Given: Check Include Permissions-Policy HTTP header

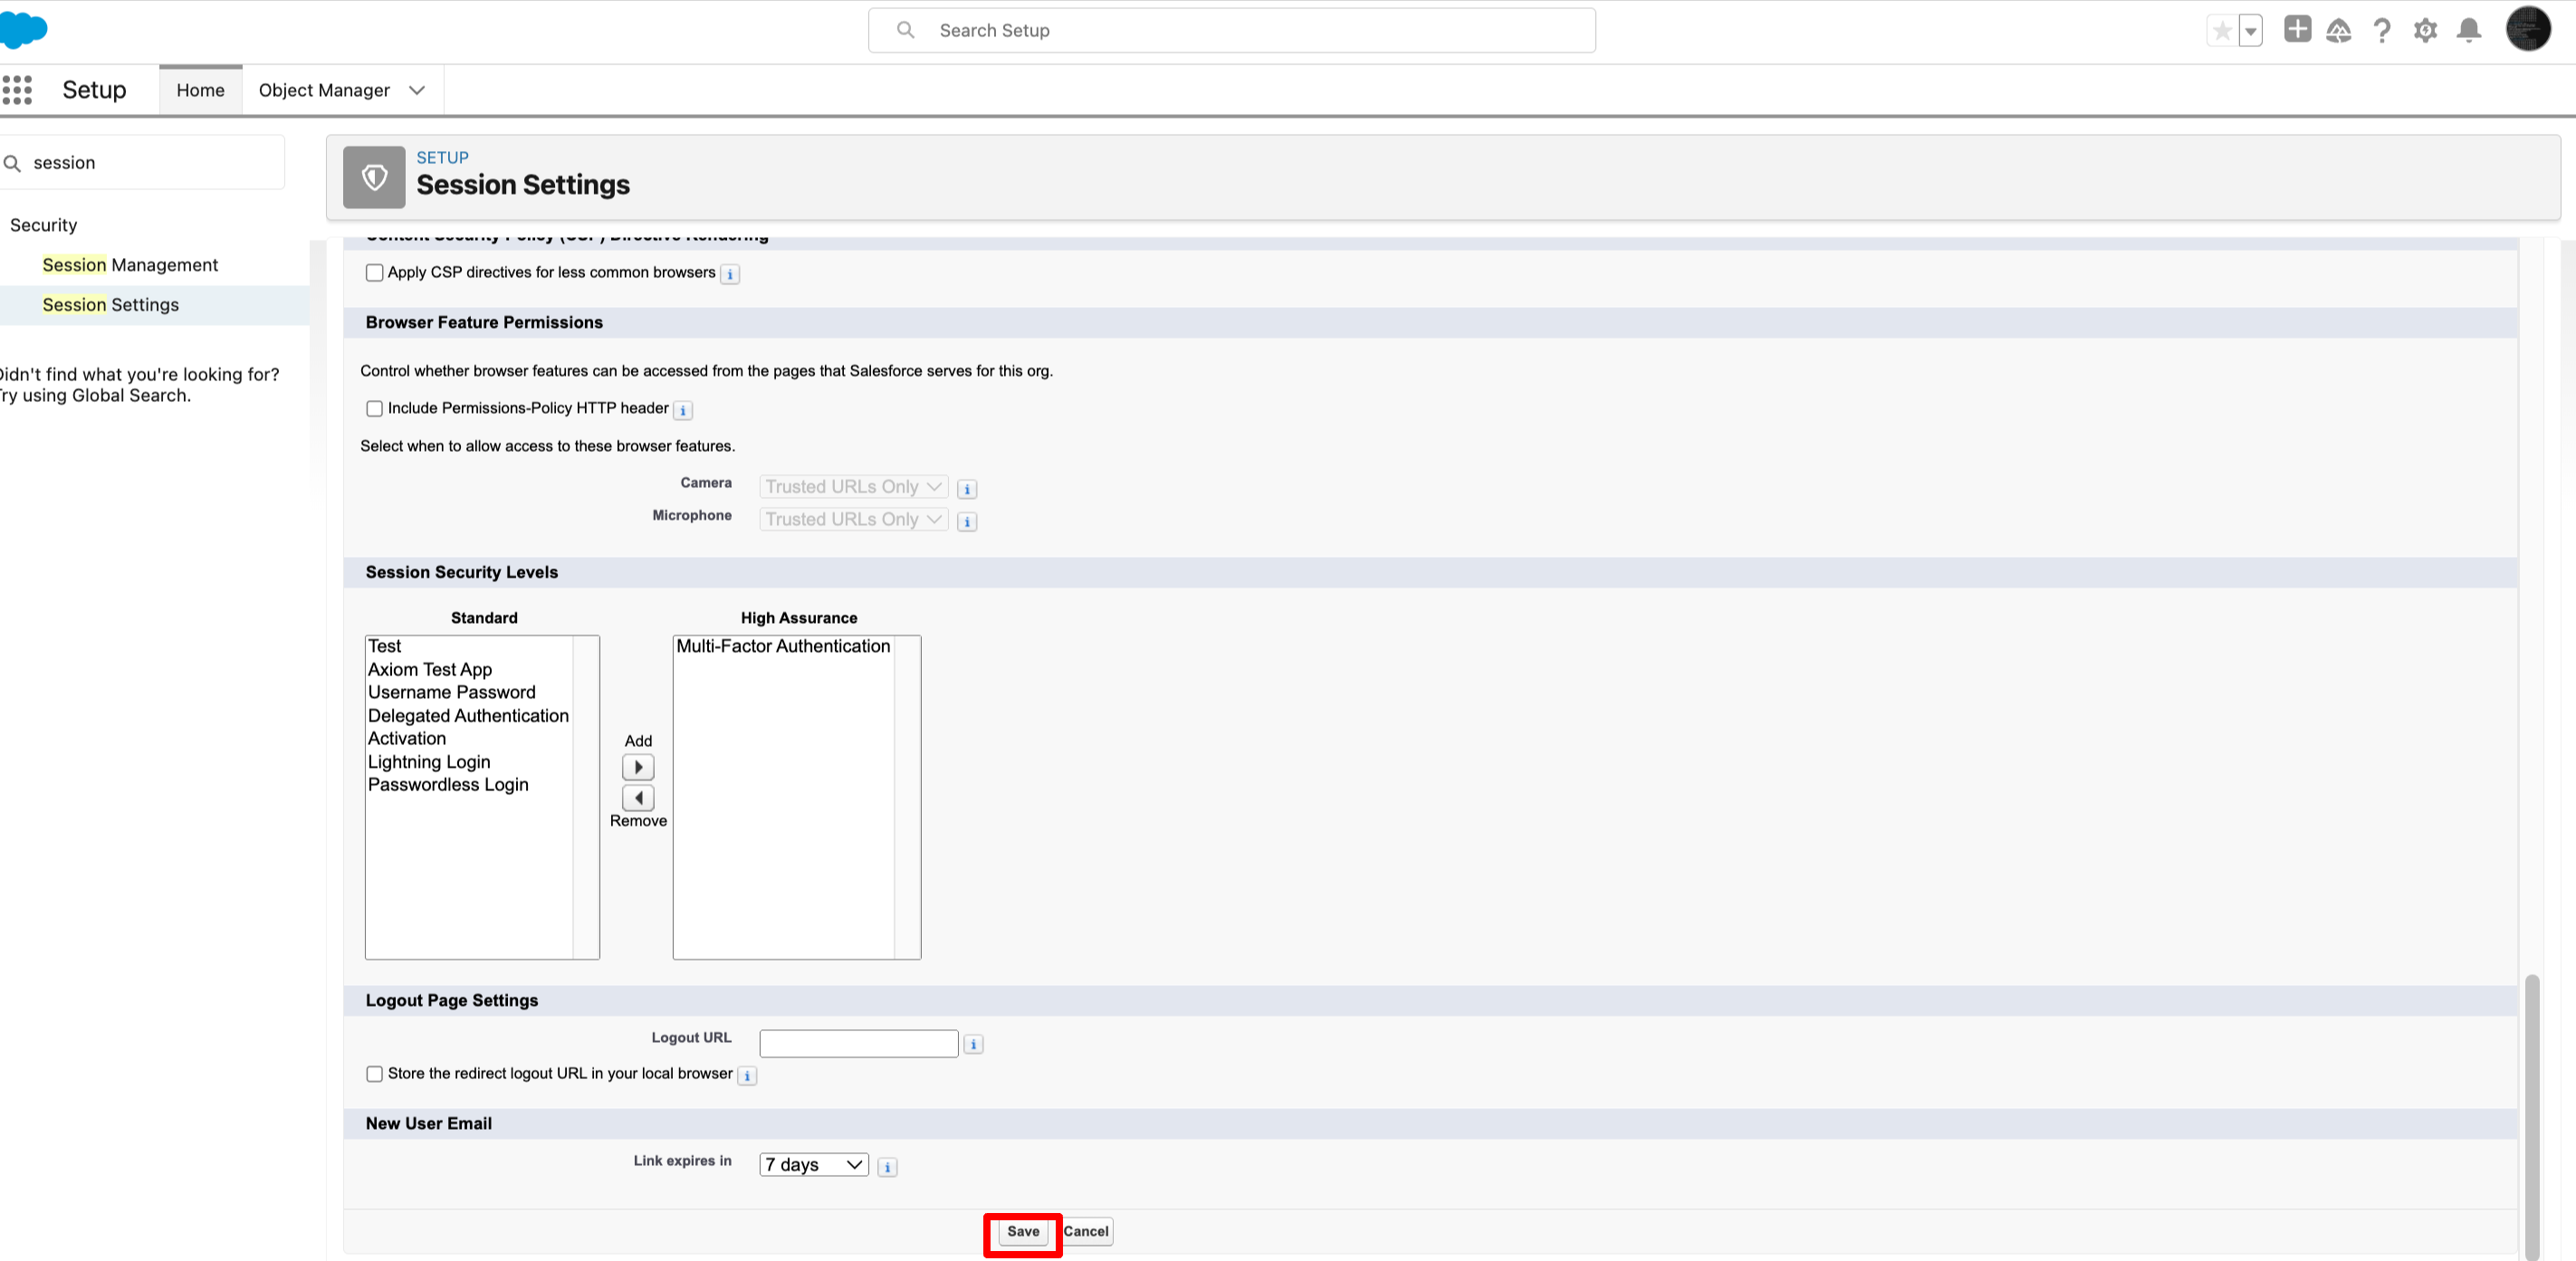Looking at the screenshot, I should coord(374,408).
